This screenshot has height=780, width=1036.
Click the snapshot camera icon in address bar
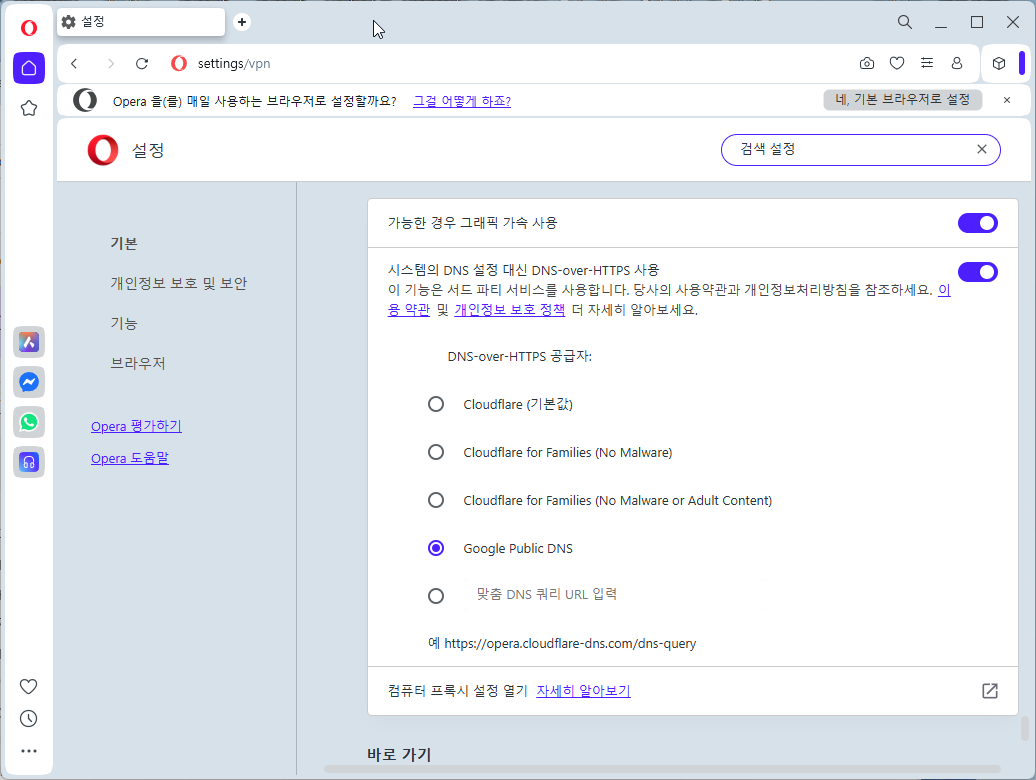[x=866, y=62]
